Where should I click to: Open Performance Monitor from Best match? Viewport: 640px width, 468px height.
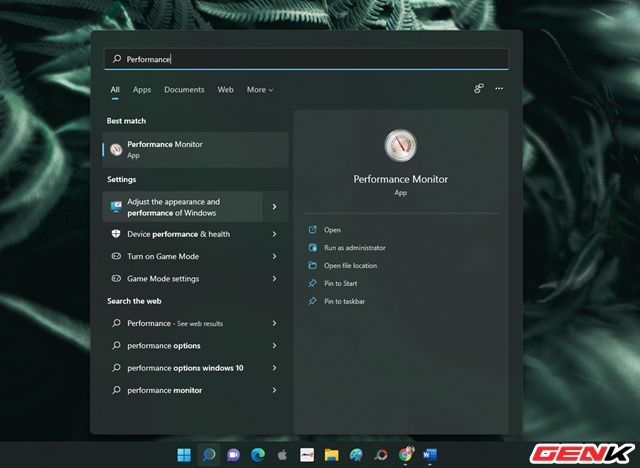pos(195,149)
